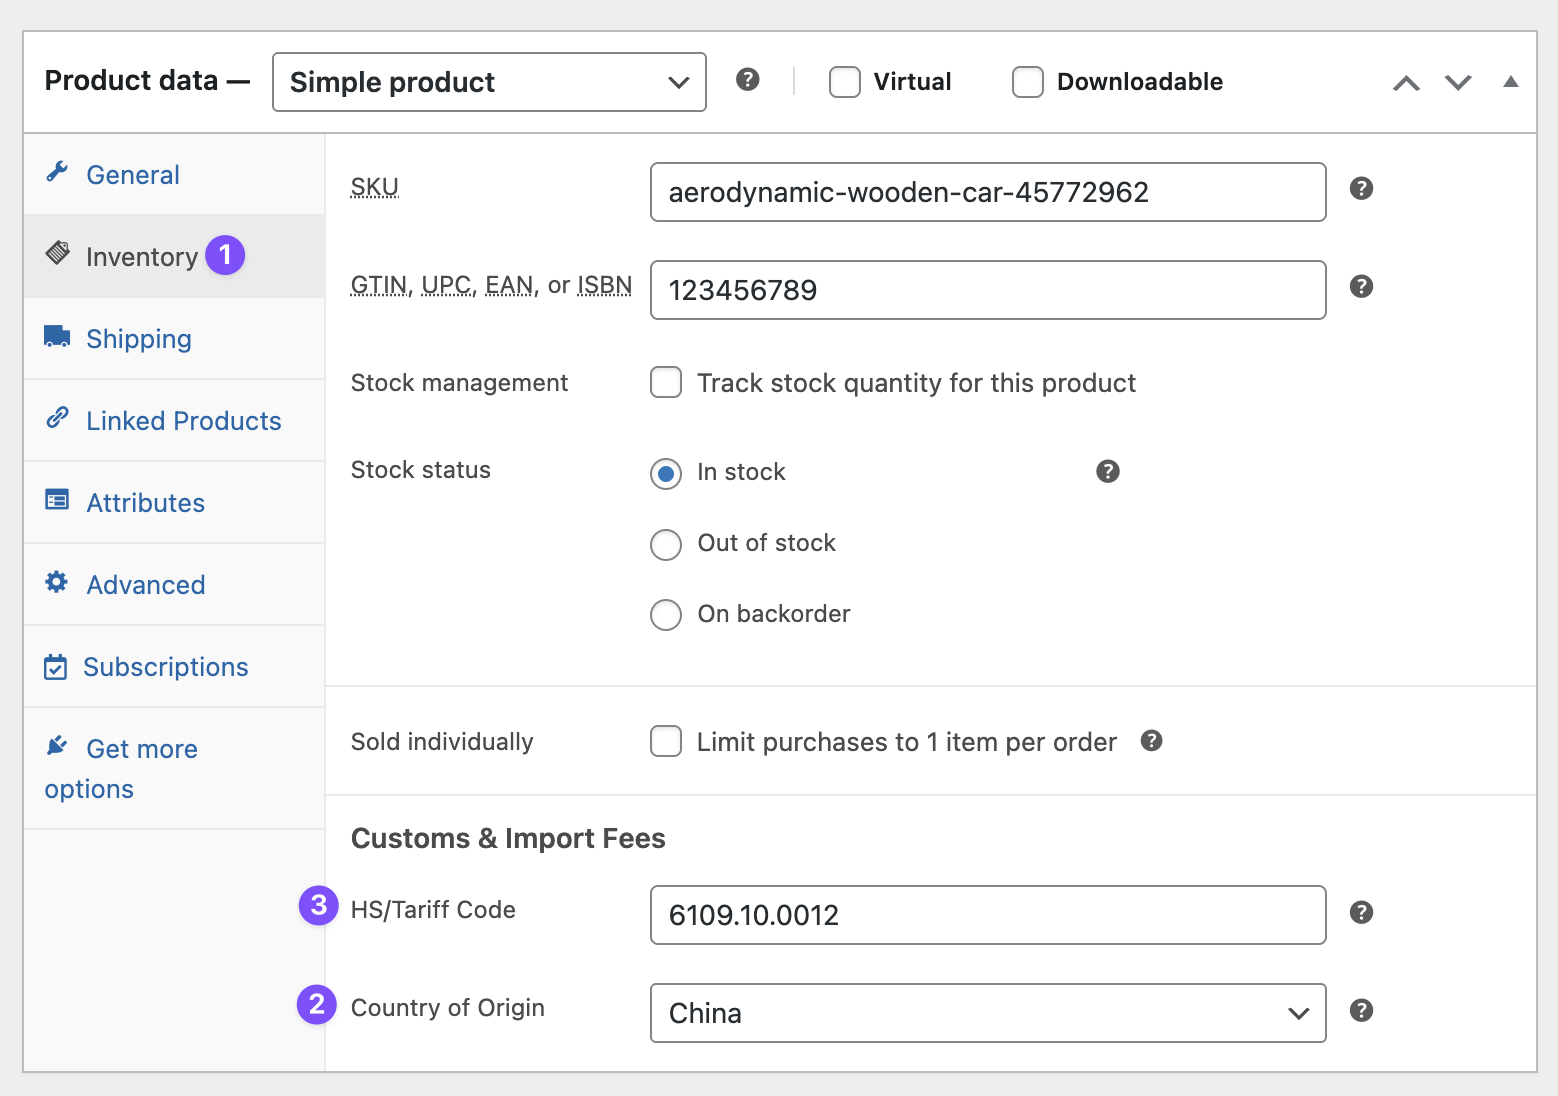The image size is (1558, 1096).
Task: Click into the HS/Tariff Code field
Action: [x=988, y=915]
